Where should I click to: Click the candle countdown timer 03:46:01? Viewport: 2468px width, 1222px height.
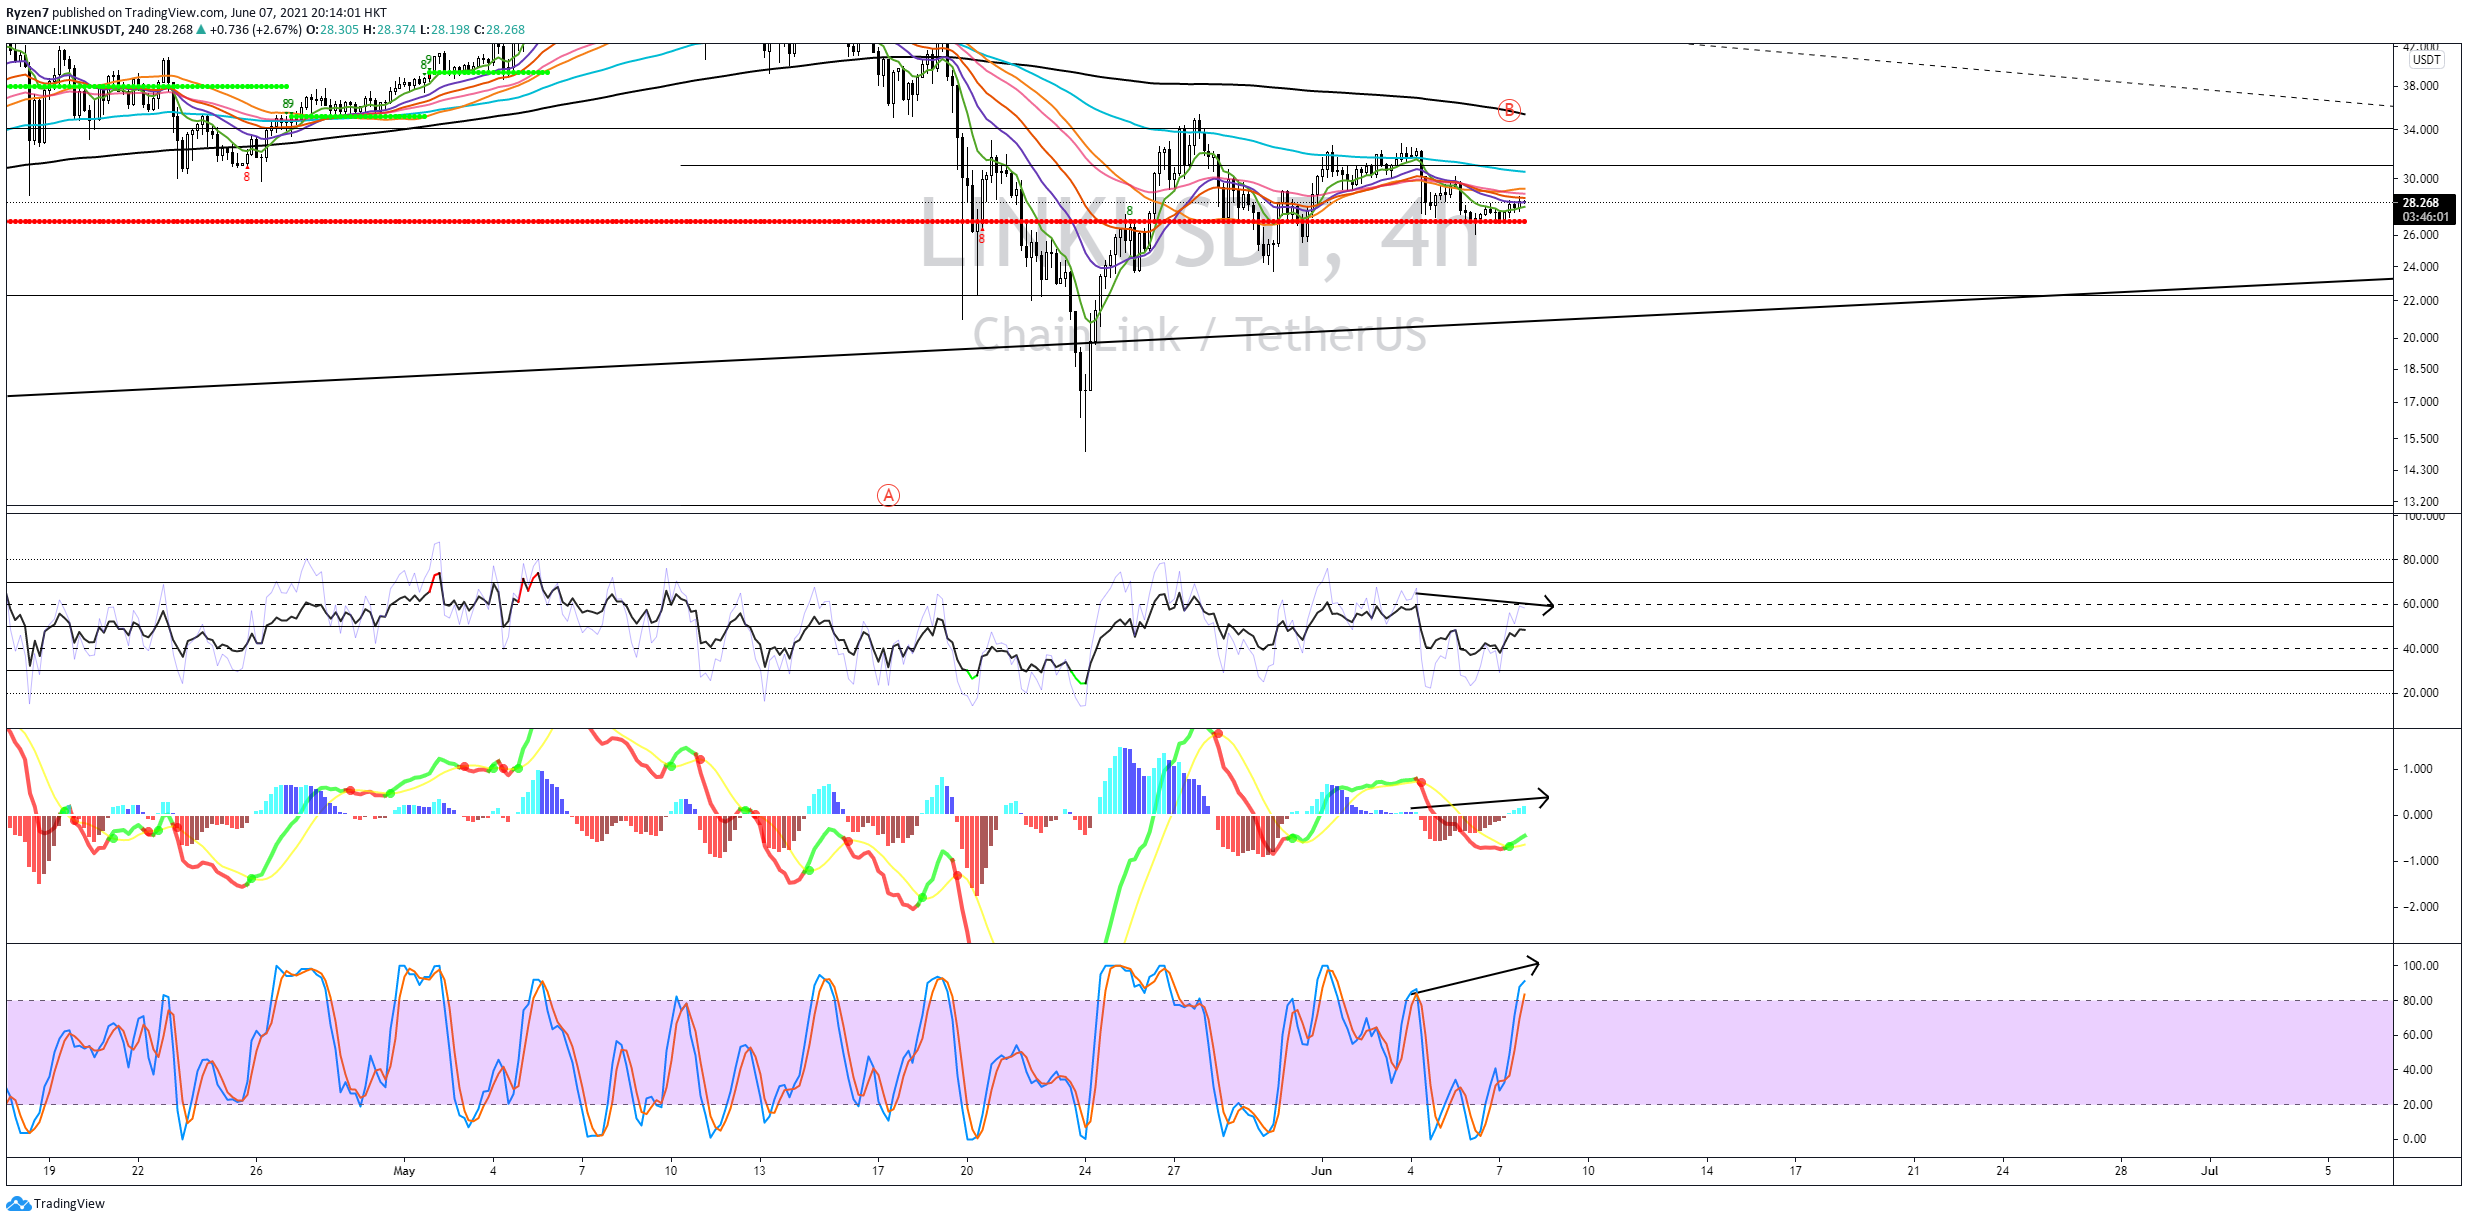coord(2426,216)
